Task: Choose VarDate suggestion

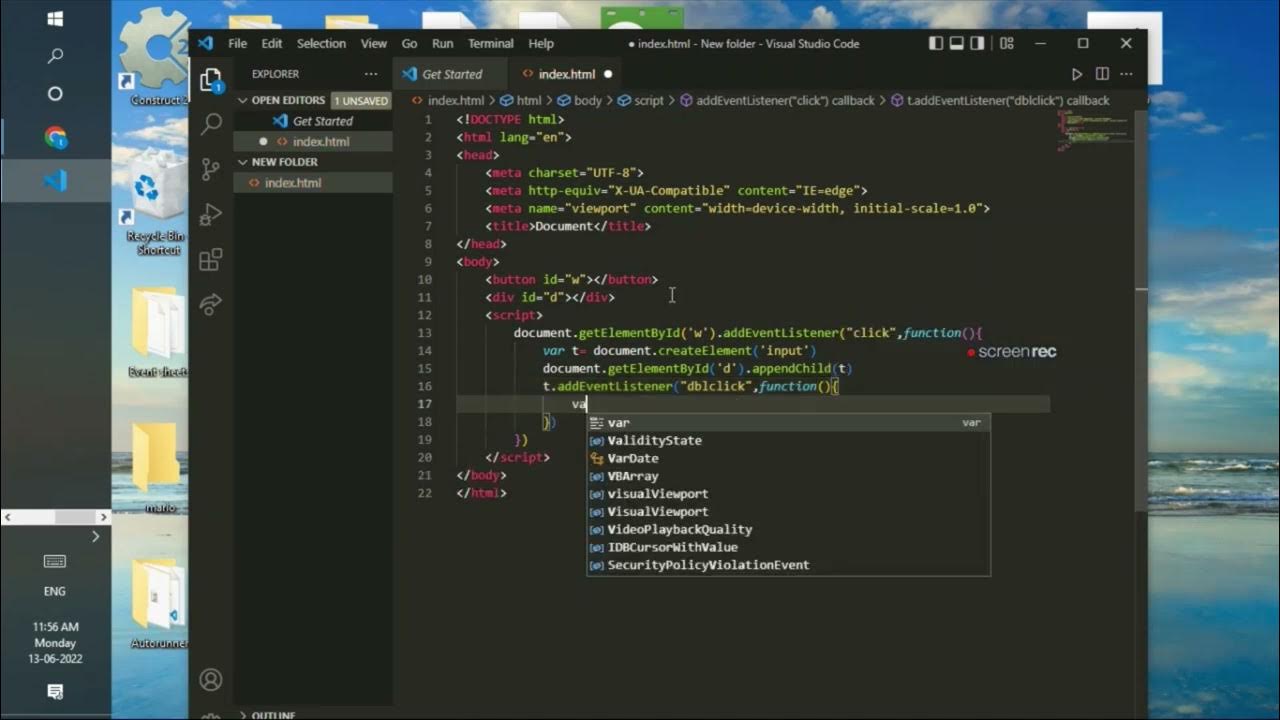Action: [x=788, y=458]
